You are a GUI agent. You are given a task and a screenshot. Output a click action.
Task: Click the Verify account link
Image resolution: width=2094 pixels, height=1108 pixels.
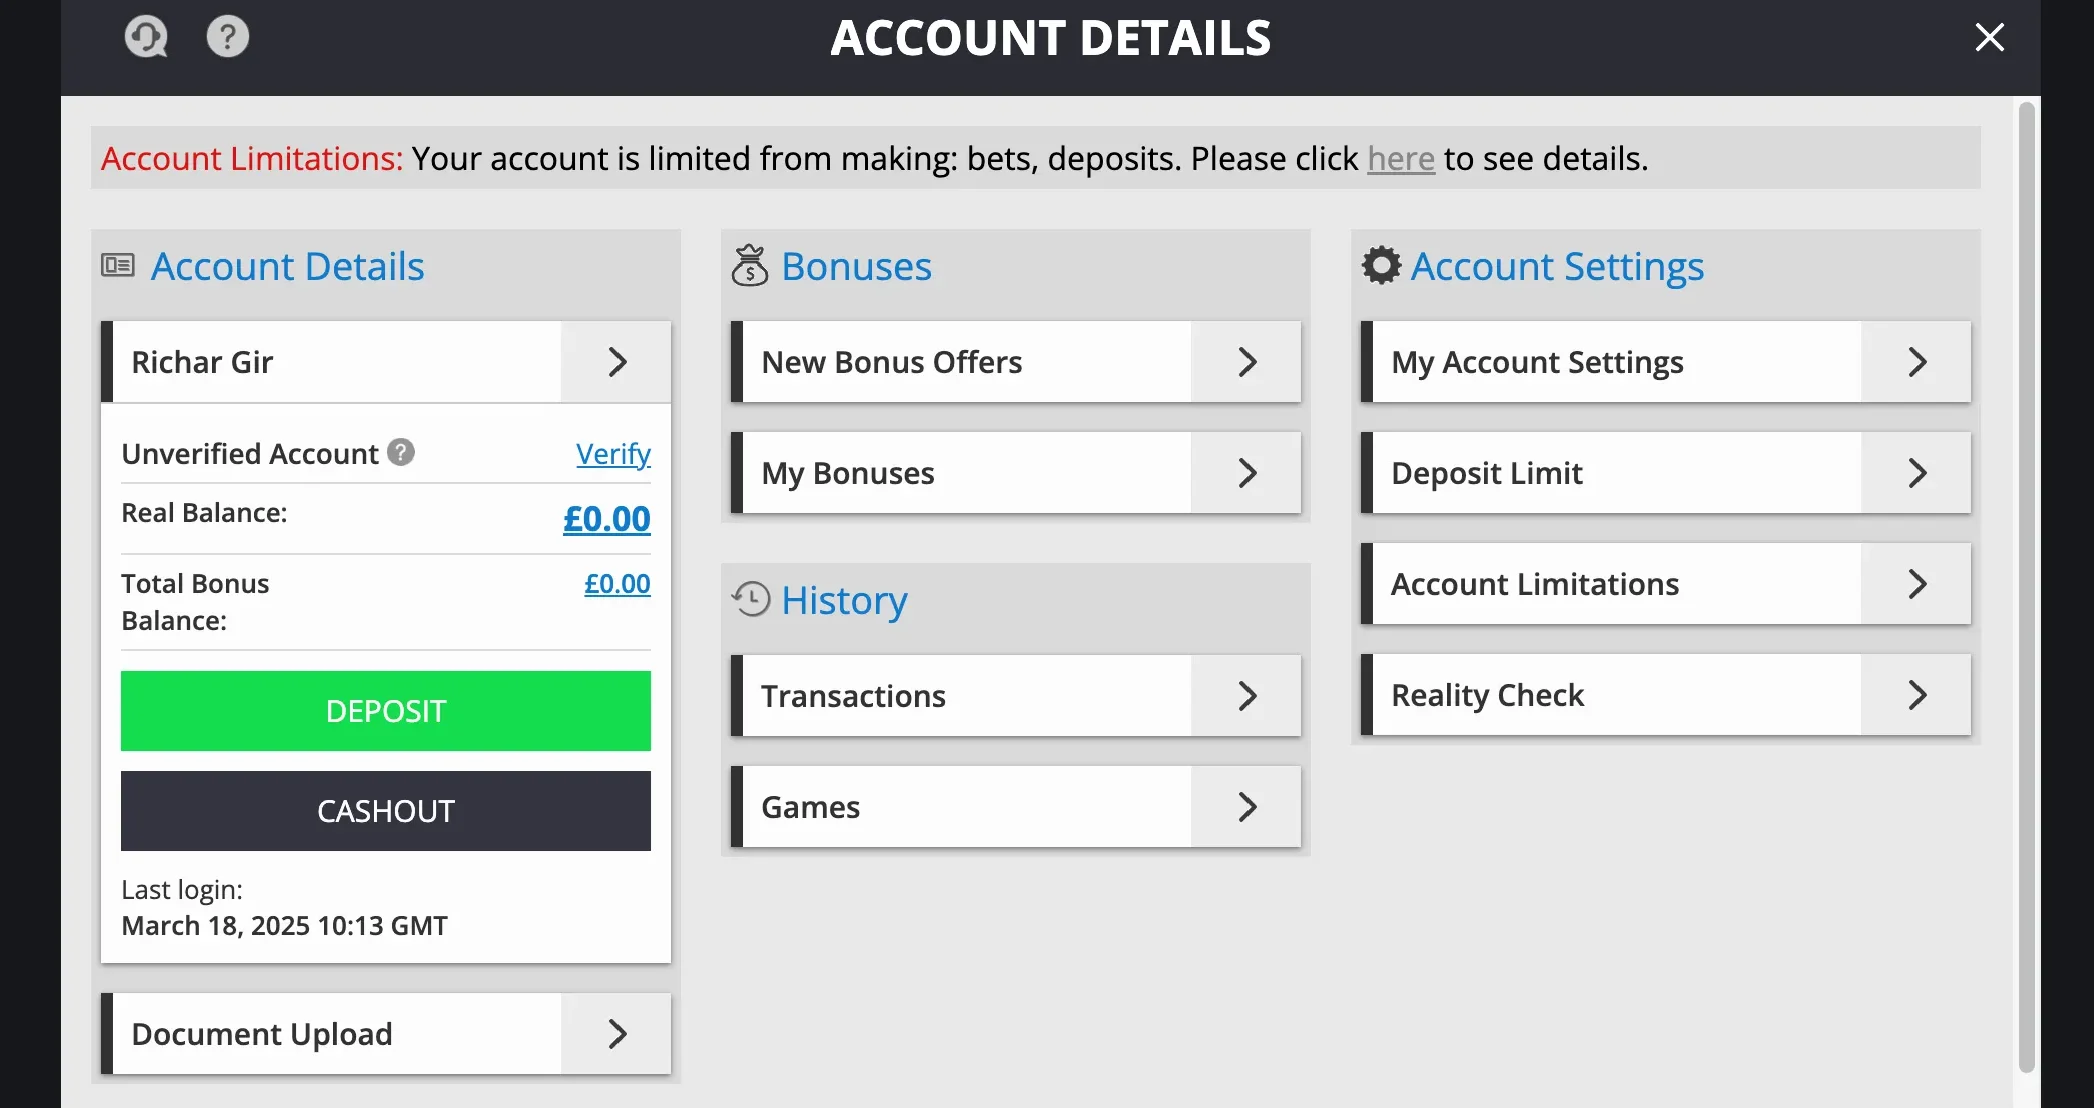[x=613, y=454]
